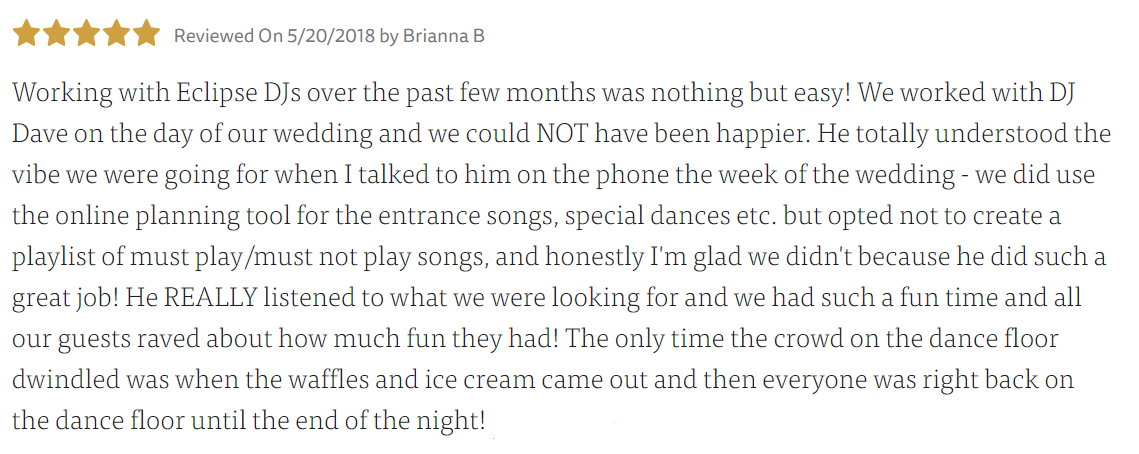Click the fourth gold rating star

coord(117,33)
